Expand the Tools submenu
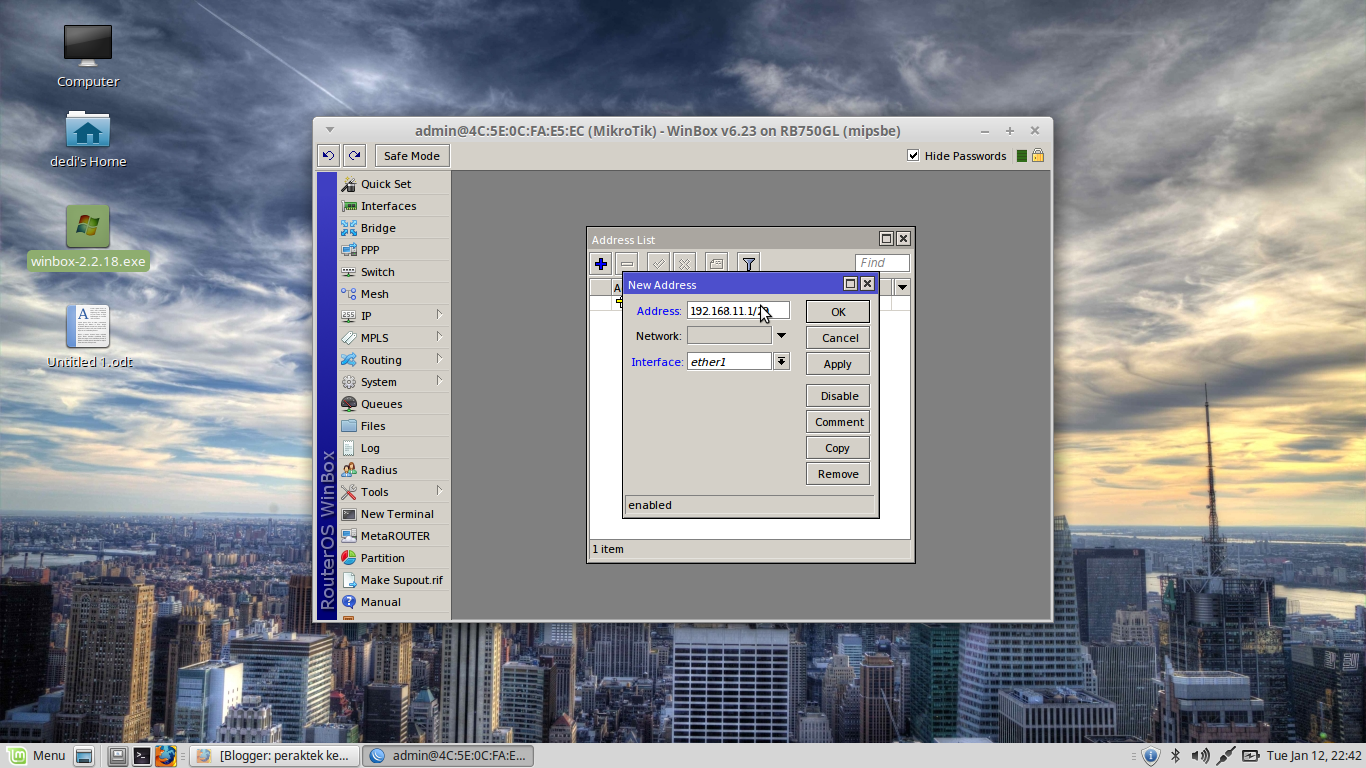Image resolution: width=1366 pixels, height=768 pixels. 438,491
